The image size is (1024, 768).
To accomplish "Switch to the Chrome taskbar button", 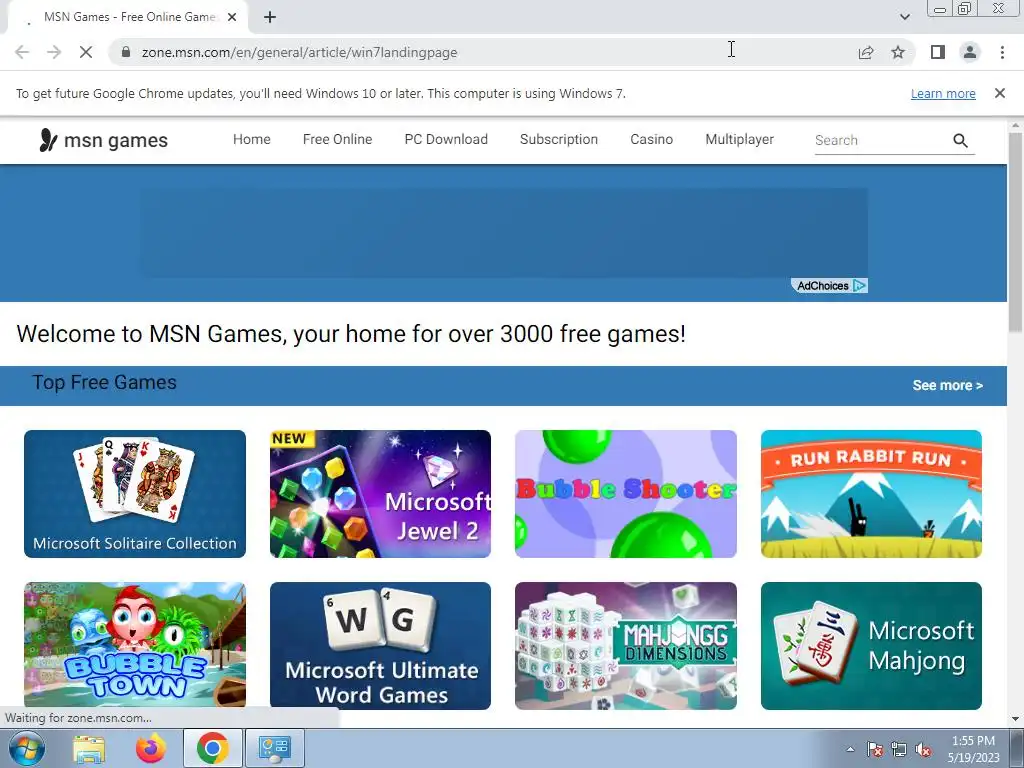I will click(212, 748).
